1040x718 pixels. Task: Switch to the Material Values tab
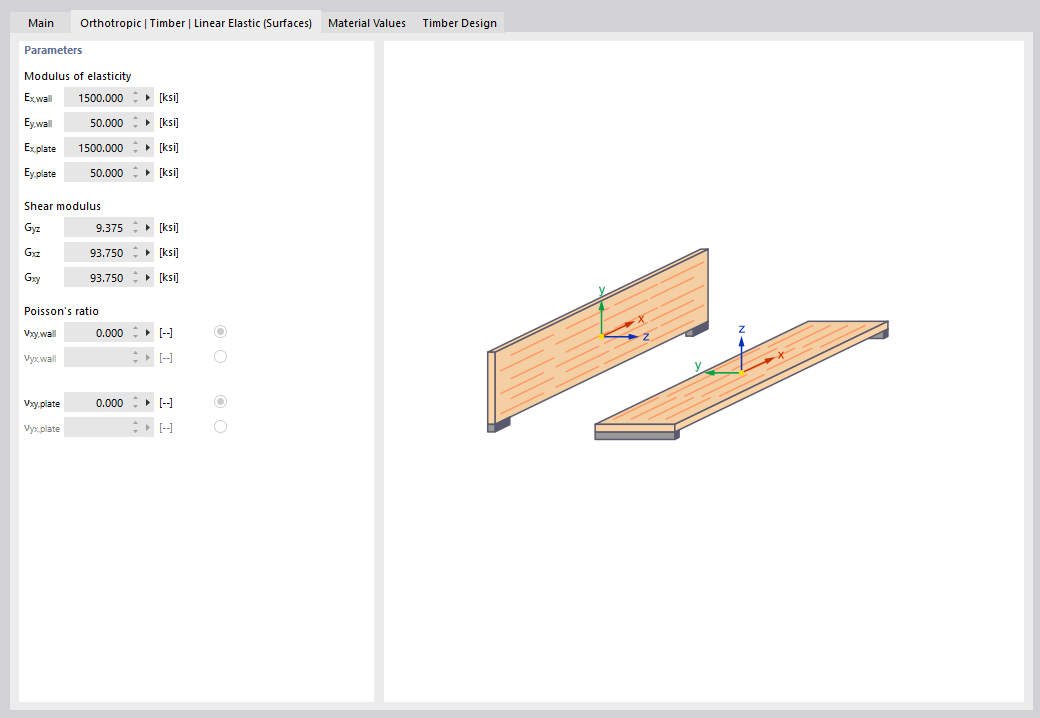pos(366,22)
